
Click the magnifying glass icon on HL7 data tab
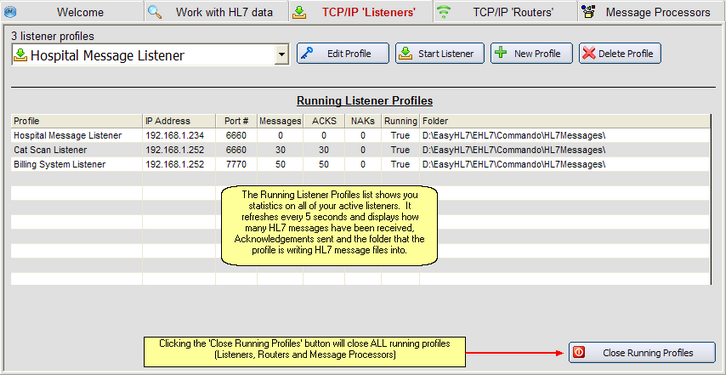155,12
